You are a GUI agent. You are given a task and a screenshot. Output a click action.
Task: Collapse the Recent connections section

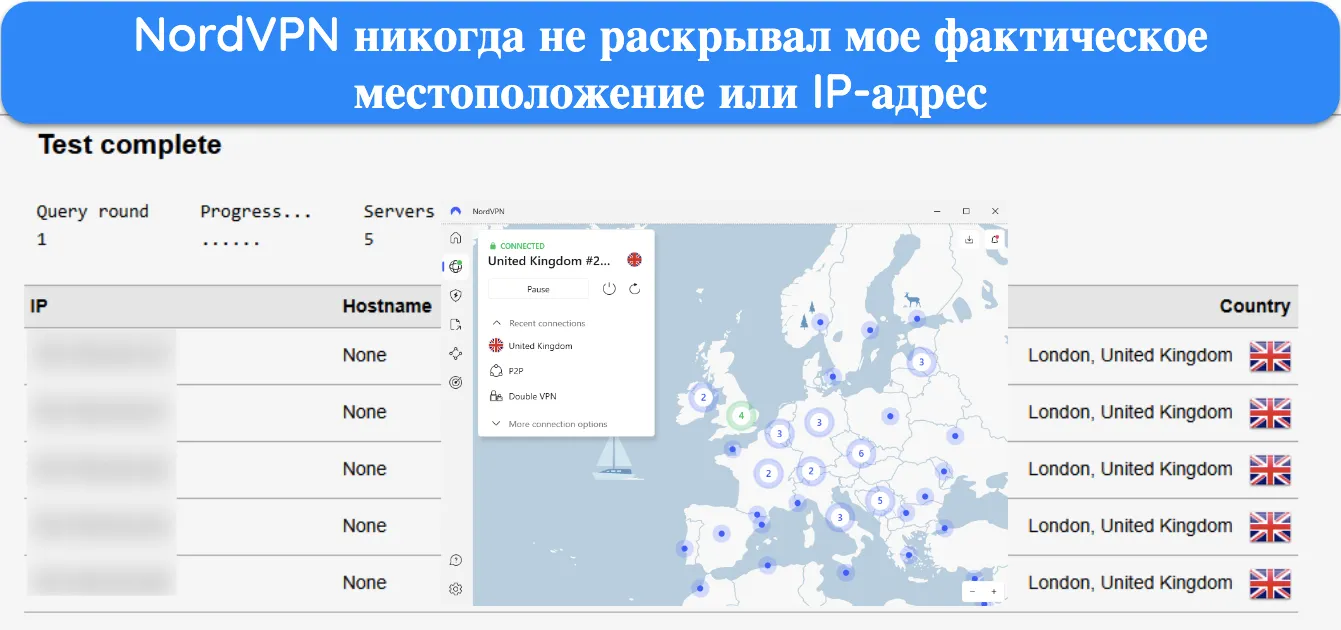(x=538, y=323)
